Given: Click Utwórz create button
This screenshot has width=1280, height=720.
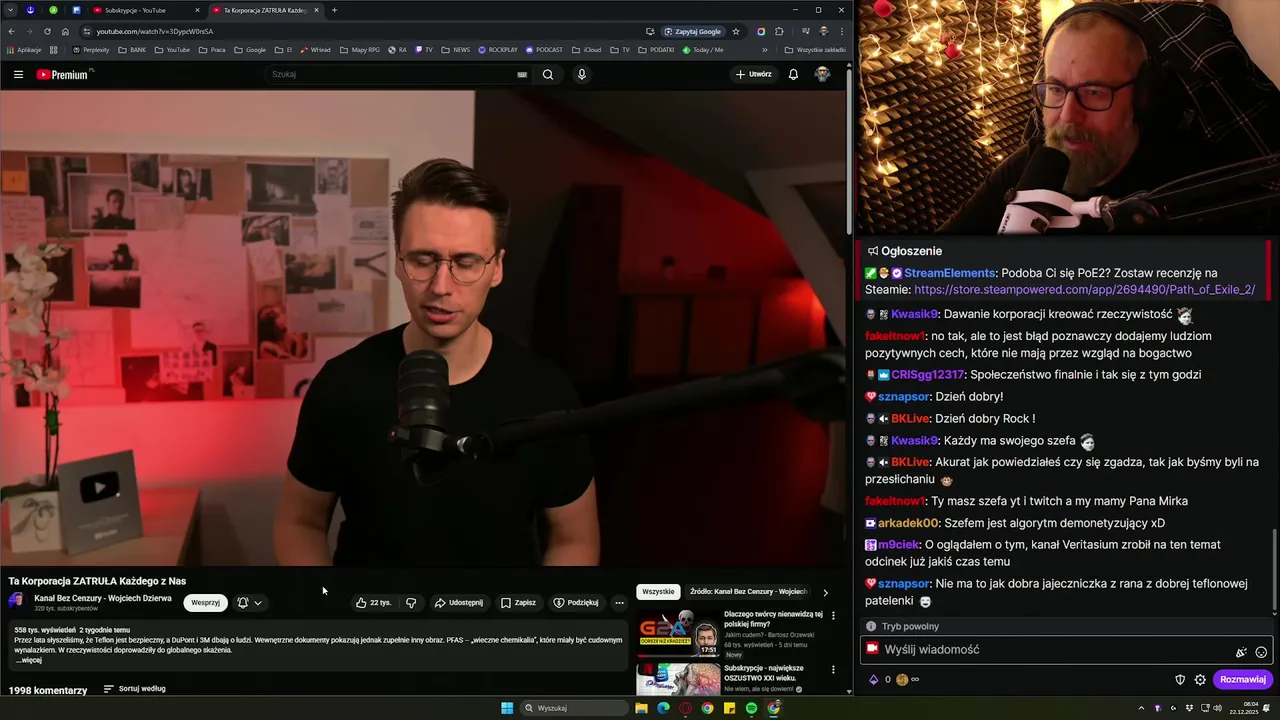Looking at the screenshot, I should (754, 74).
